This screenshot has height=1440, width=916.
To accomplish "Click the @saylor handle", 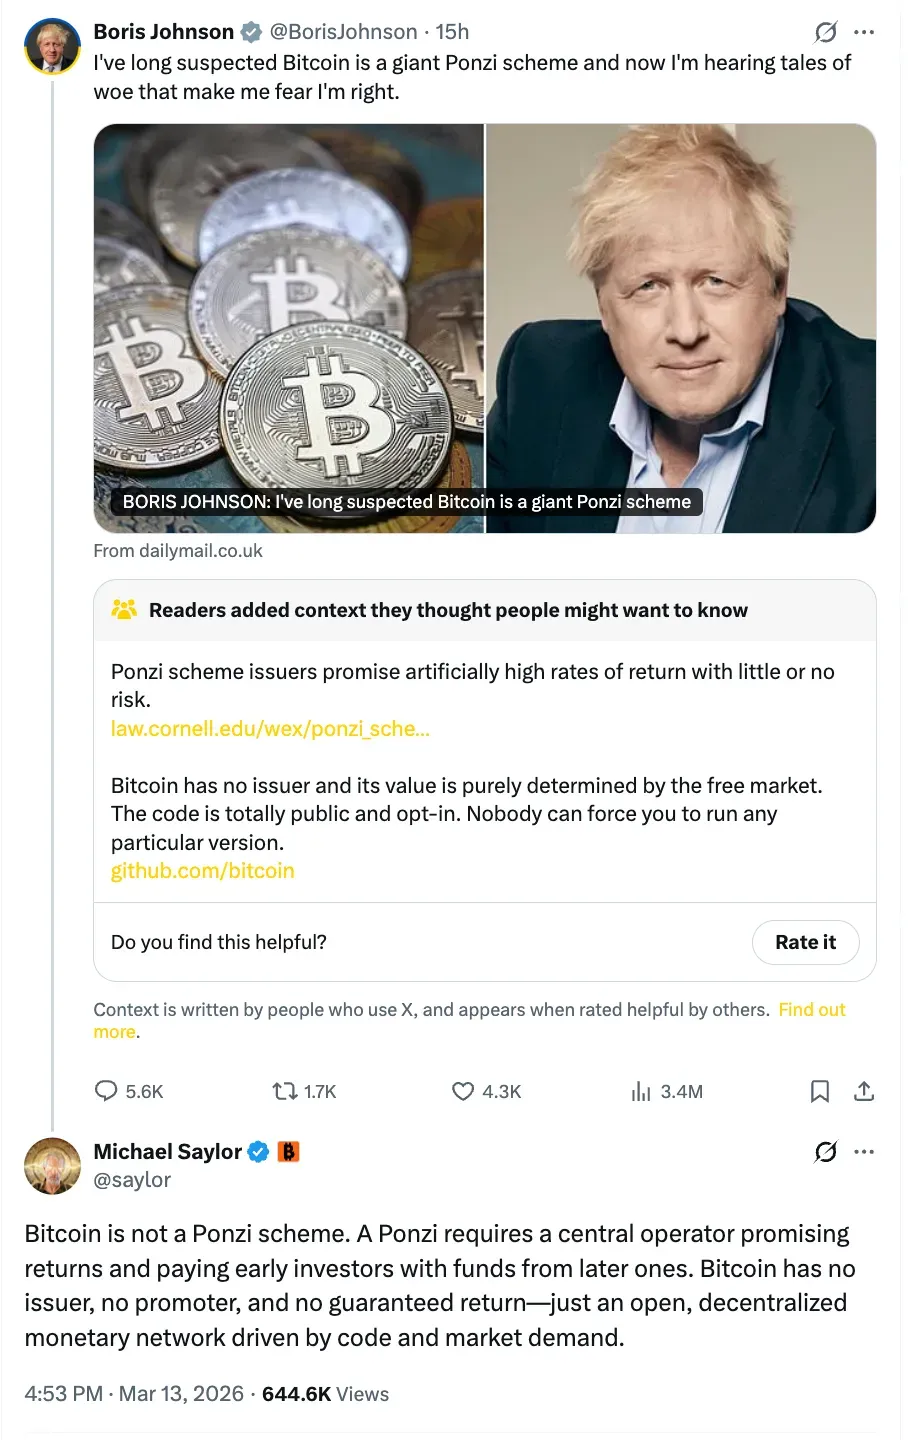I will (132, 1180).
